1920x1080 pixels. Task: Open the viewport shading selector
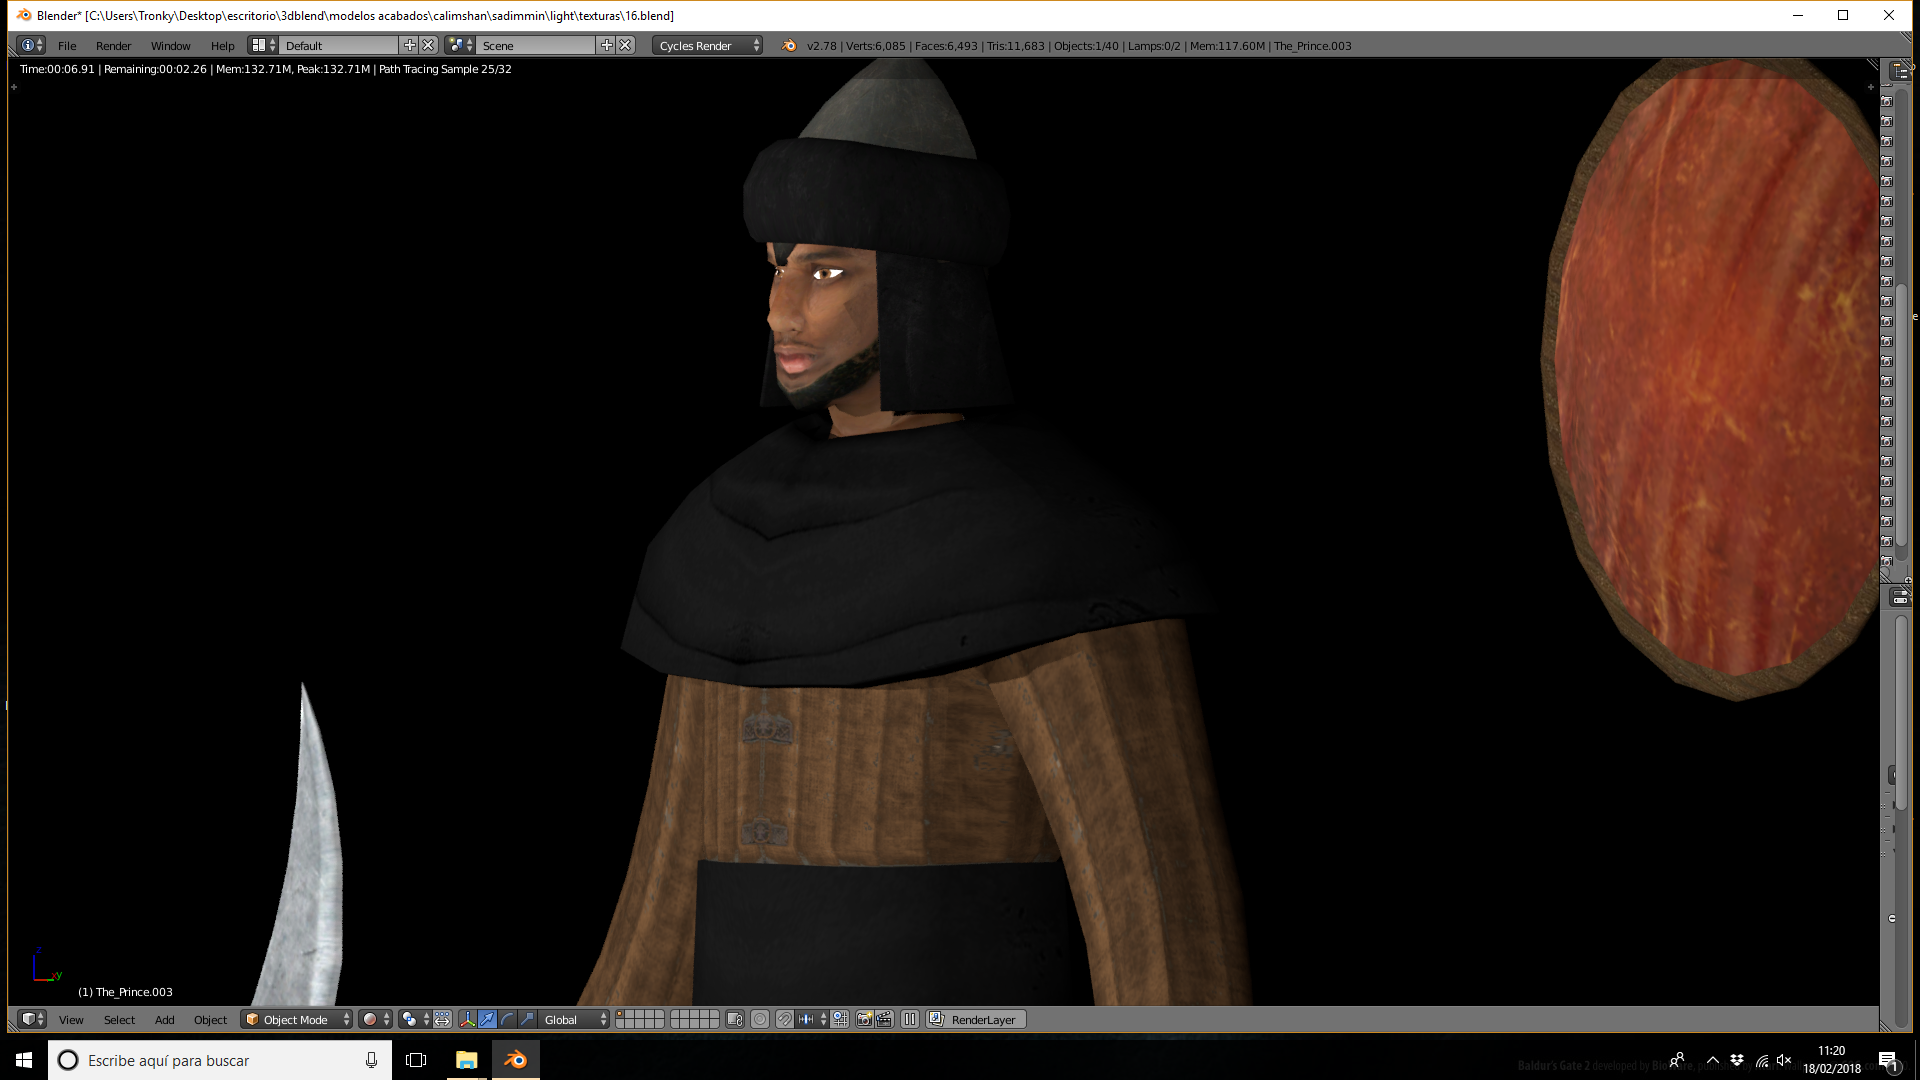[376, 1019]
